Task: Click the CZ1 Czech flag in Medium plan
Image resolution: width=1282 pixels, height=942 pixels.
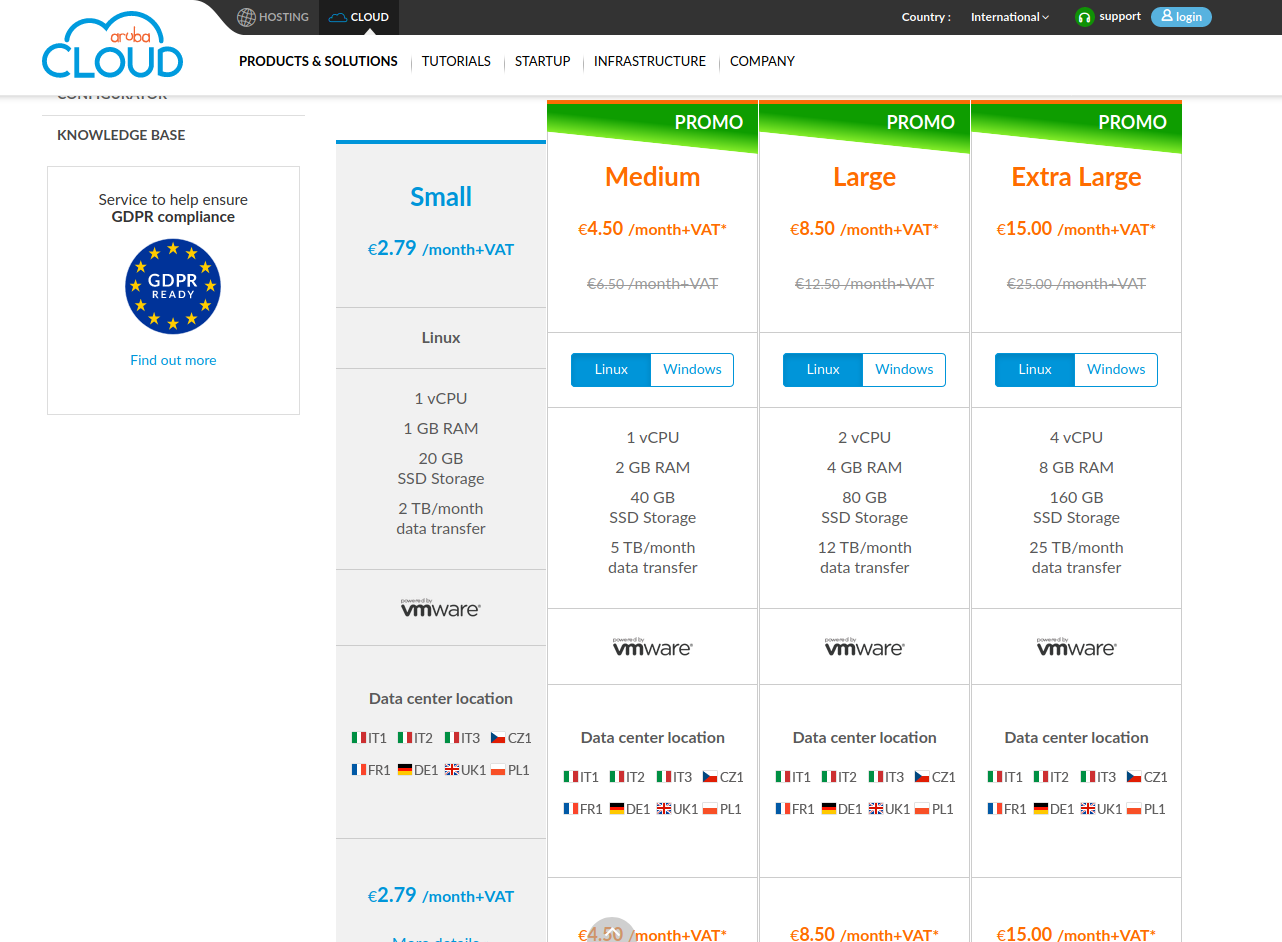Action: coord(710,777)
